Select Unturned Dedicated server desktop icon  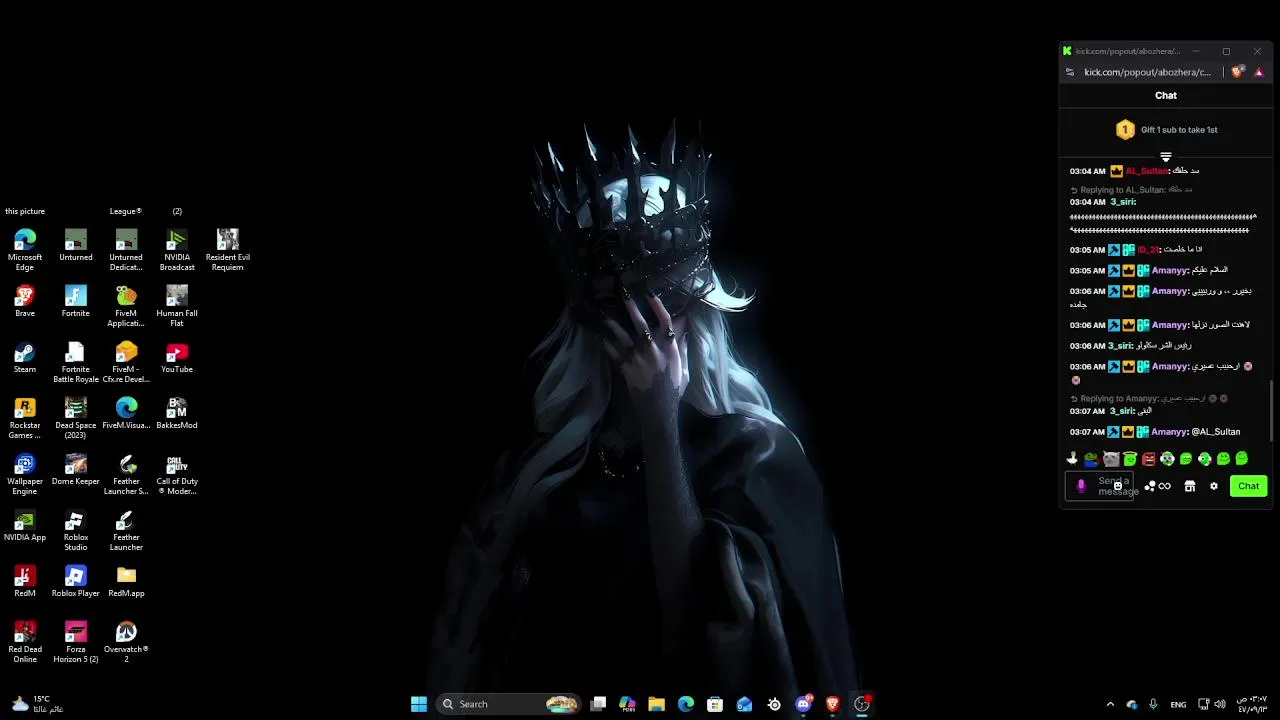point(126,250)
